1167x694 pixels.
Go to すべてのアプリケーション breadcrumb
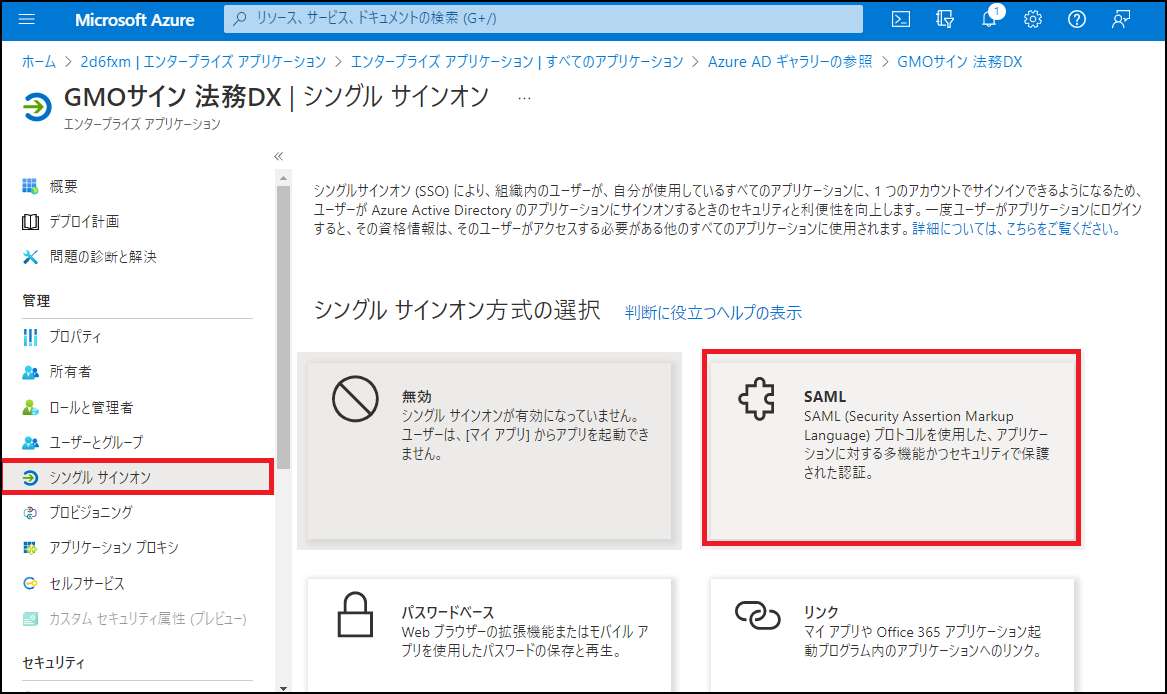(517, 62)
